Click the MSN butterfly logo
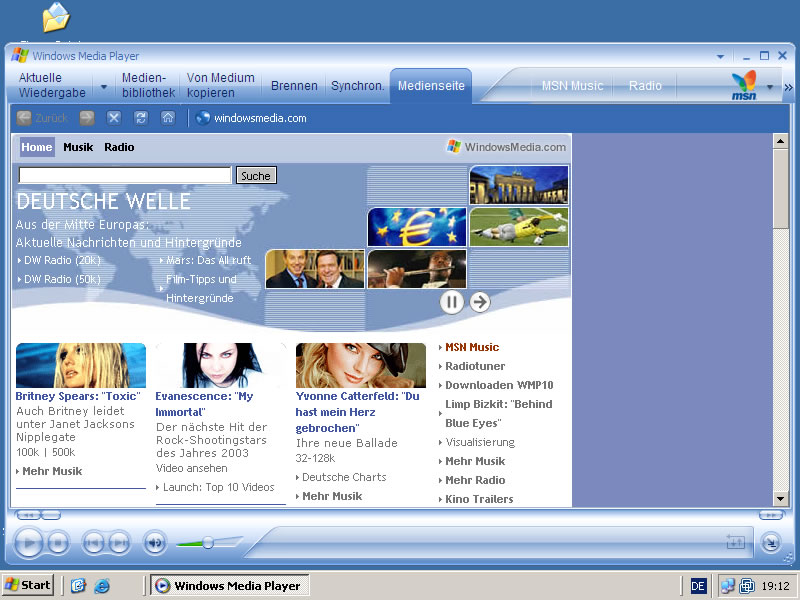Viewport: 800px width, 600px height. tap(744, 85)
